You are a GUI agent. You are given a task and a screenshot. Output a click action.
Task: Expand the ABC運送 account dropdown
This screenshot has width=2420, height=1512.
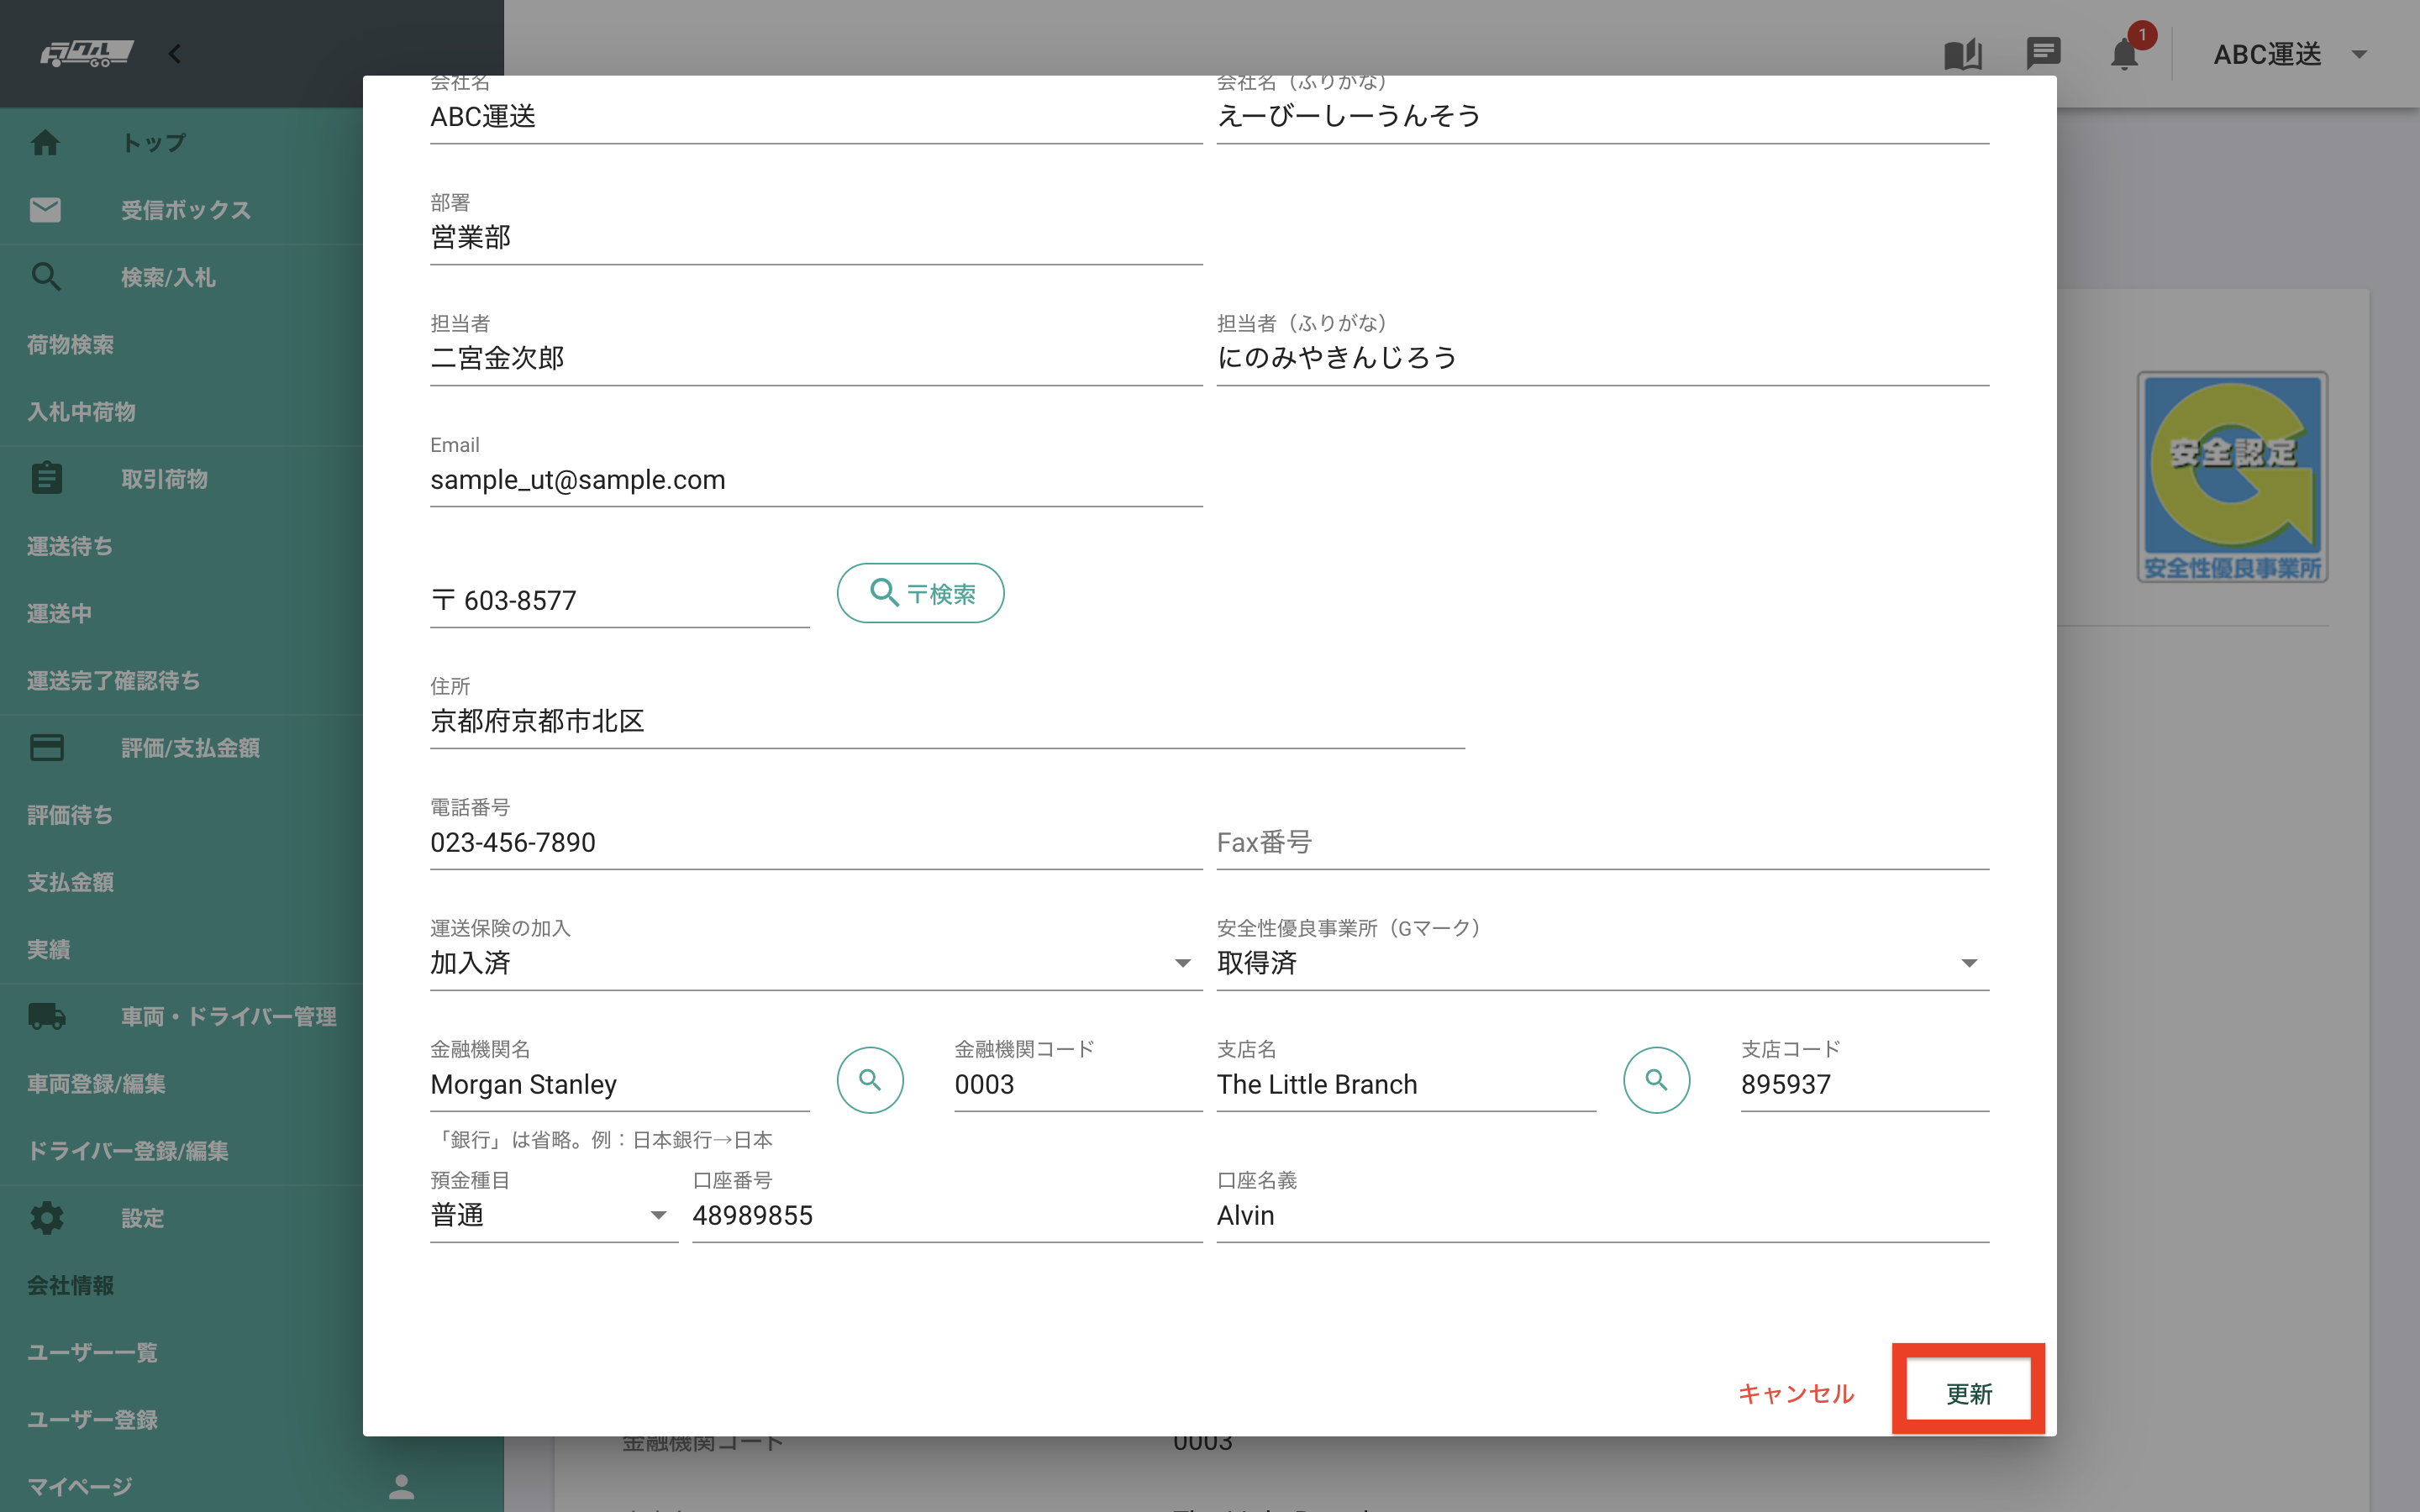pyautogui.click(x=2290, y=54)
